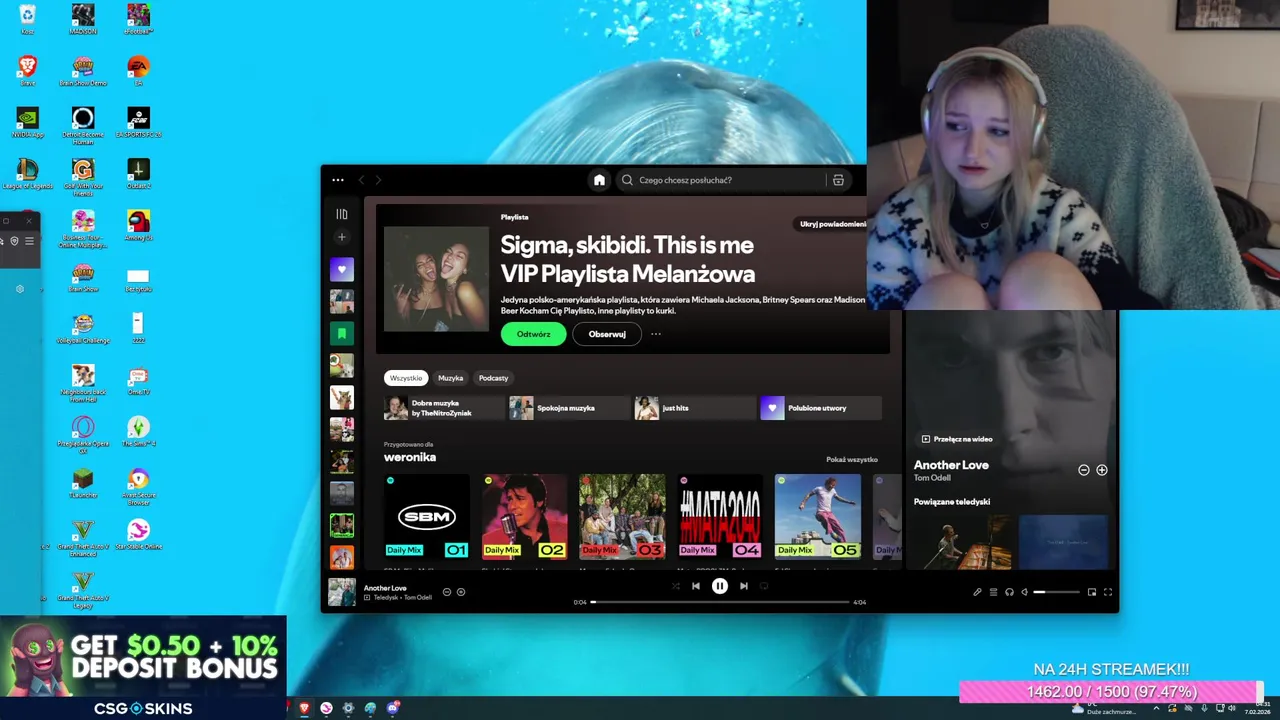
Task: Open The Sims 4 desktop shortcut
Action: [x=138, y=432]
